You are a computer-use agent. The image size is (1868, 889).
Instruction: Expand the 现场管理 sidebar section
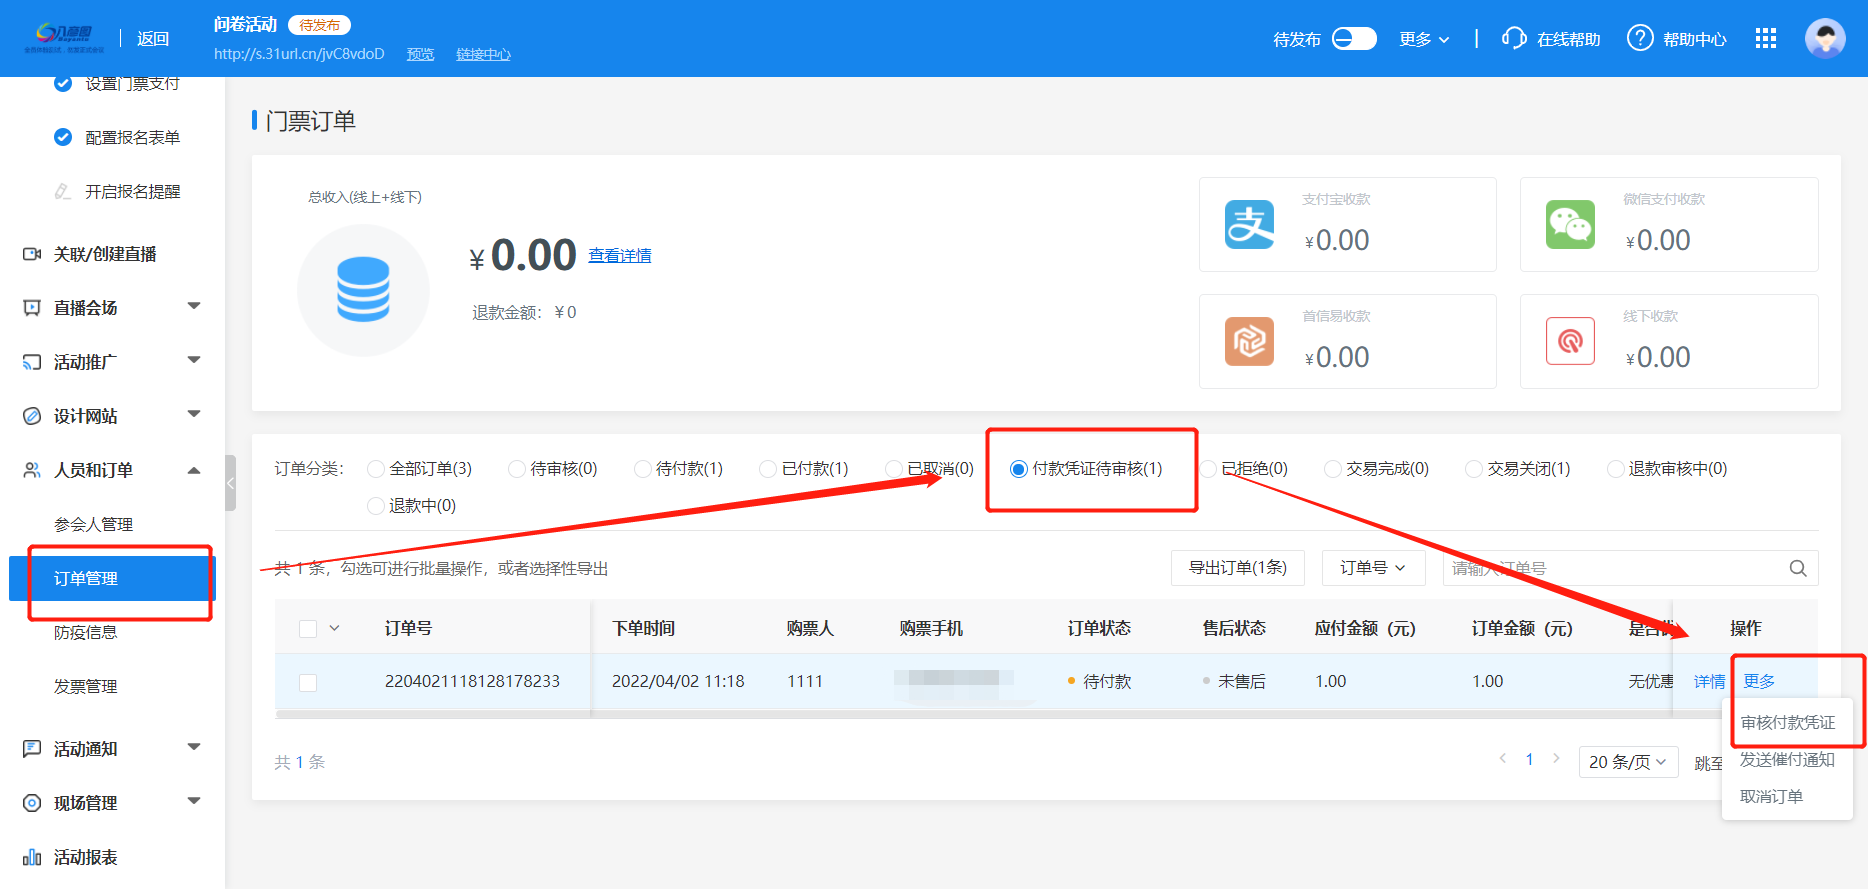point(194,801)
